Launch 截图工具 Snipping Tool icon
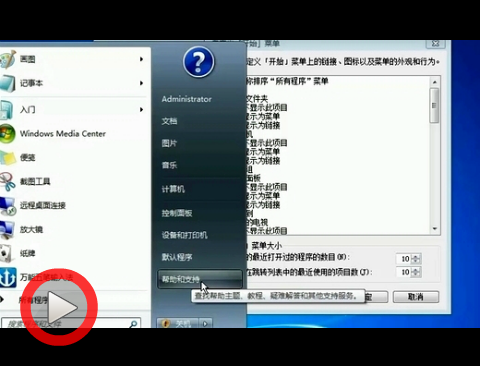The image size is (480, 366). point(7,181)
